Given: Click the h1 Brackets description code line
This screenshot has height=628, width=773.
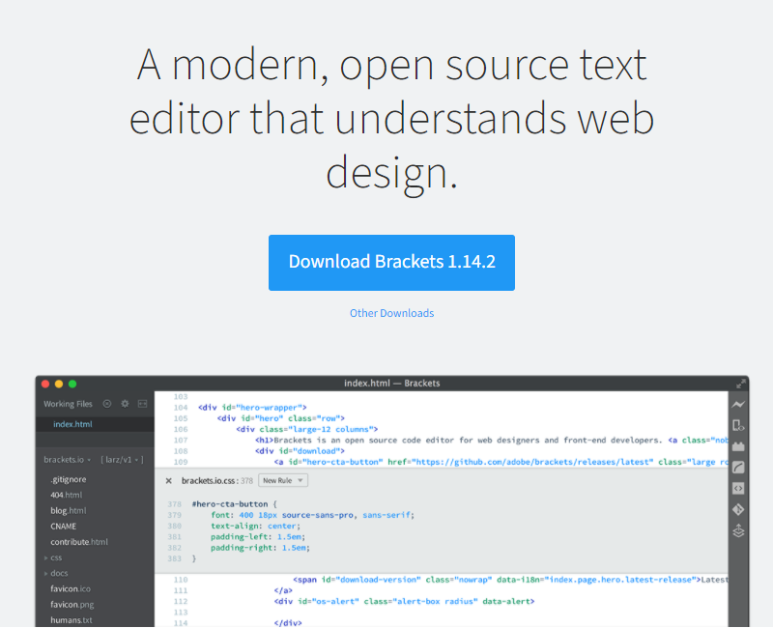Looking at the screenshot, I should [x=492, y=440].
